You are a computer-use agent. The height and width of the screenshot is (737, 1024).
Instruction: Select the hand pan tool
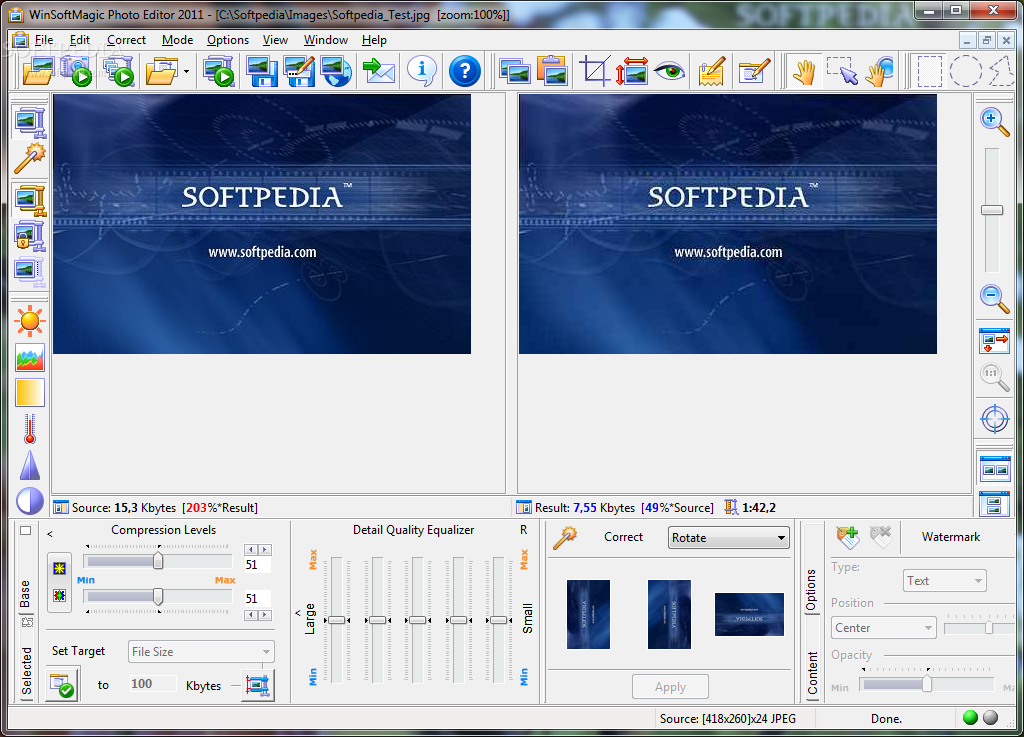click(x=805, y=71)
